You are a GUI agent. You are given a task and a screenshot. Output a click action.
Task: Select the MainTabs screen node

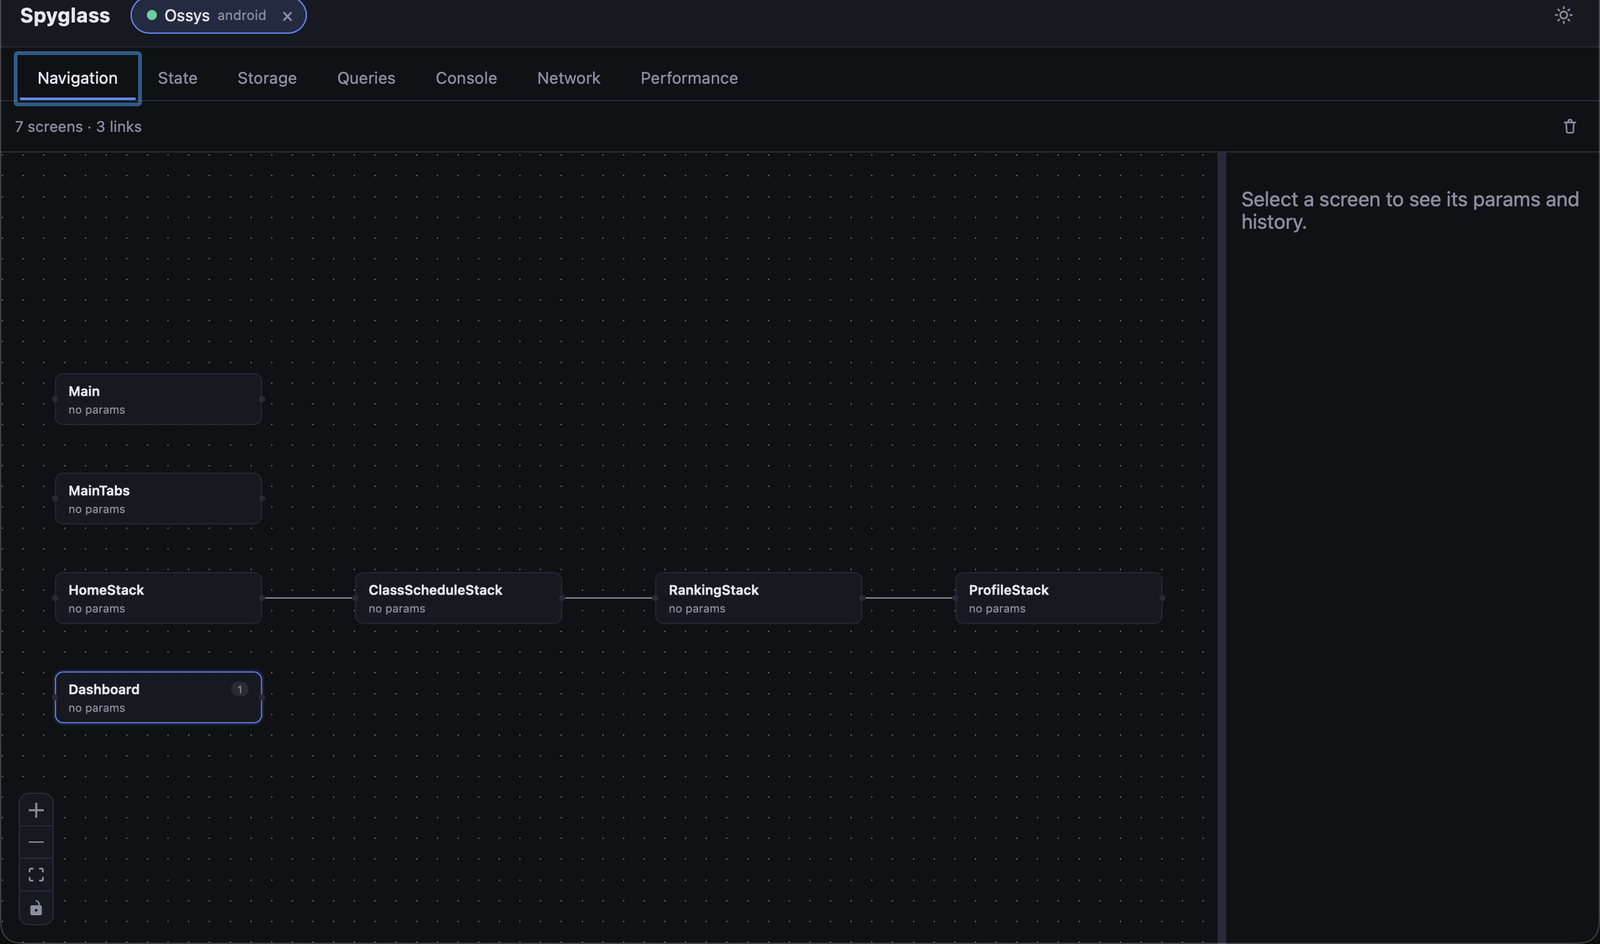(158, 498)
